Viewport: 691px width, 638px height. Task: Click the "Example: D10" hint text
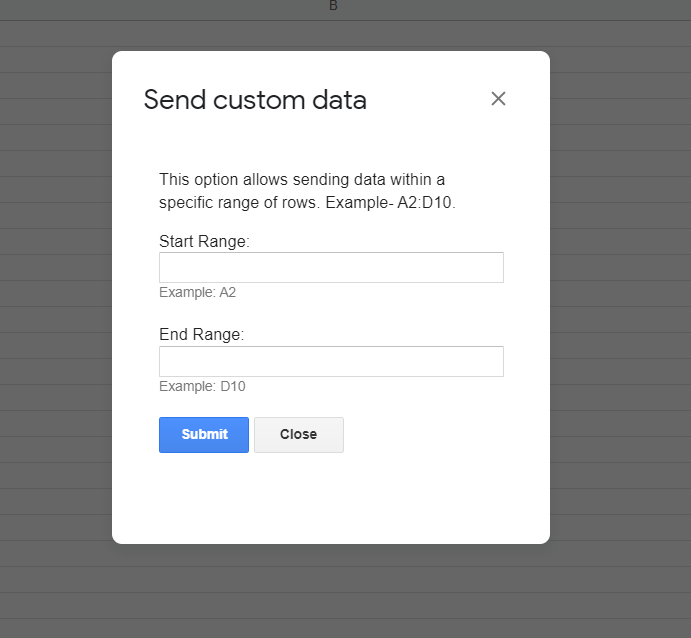click(x=202, y=386)
